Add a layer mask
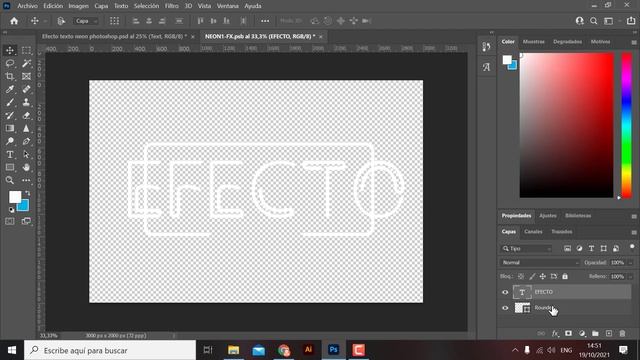The image size is (640, 360). [568, 333]
